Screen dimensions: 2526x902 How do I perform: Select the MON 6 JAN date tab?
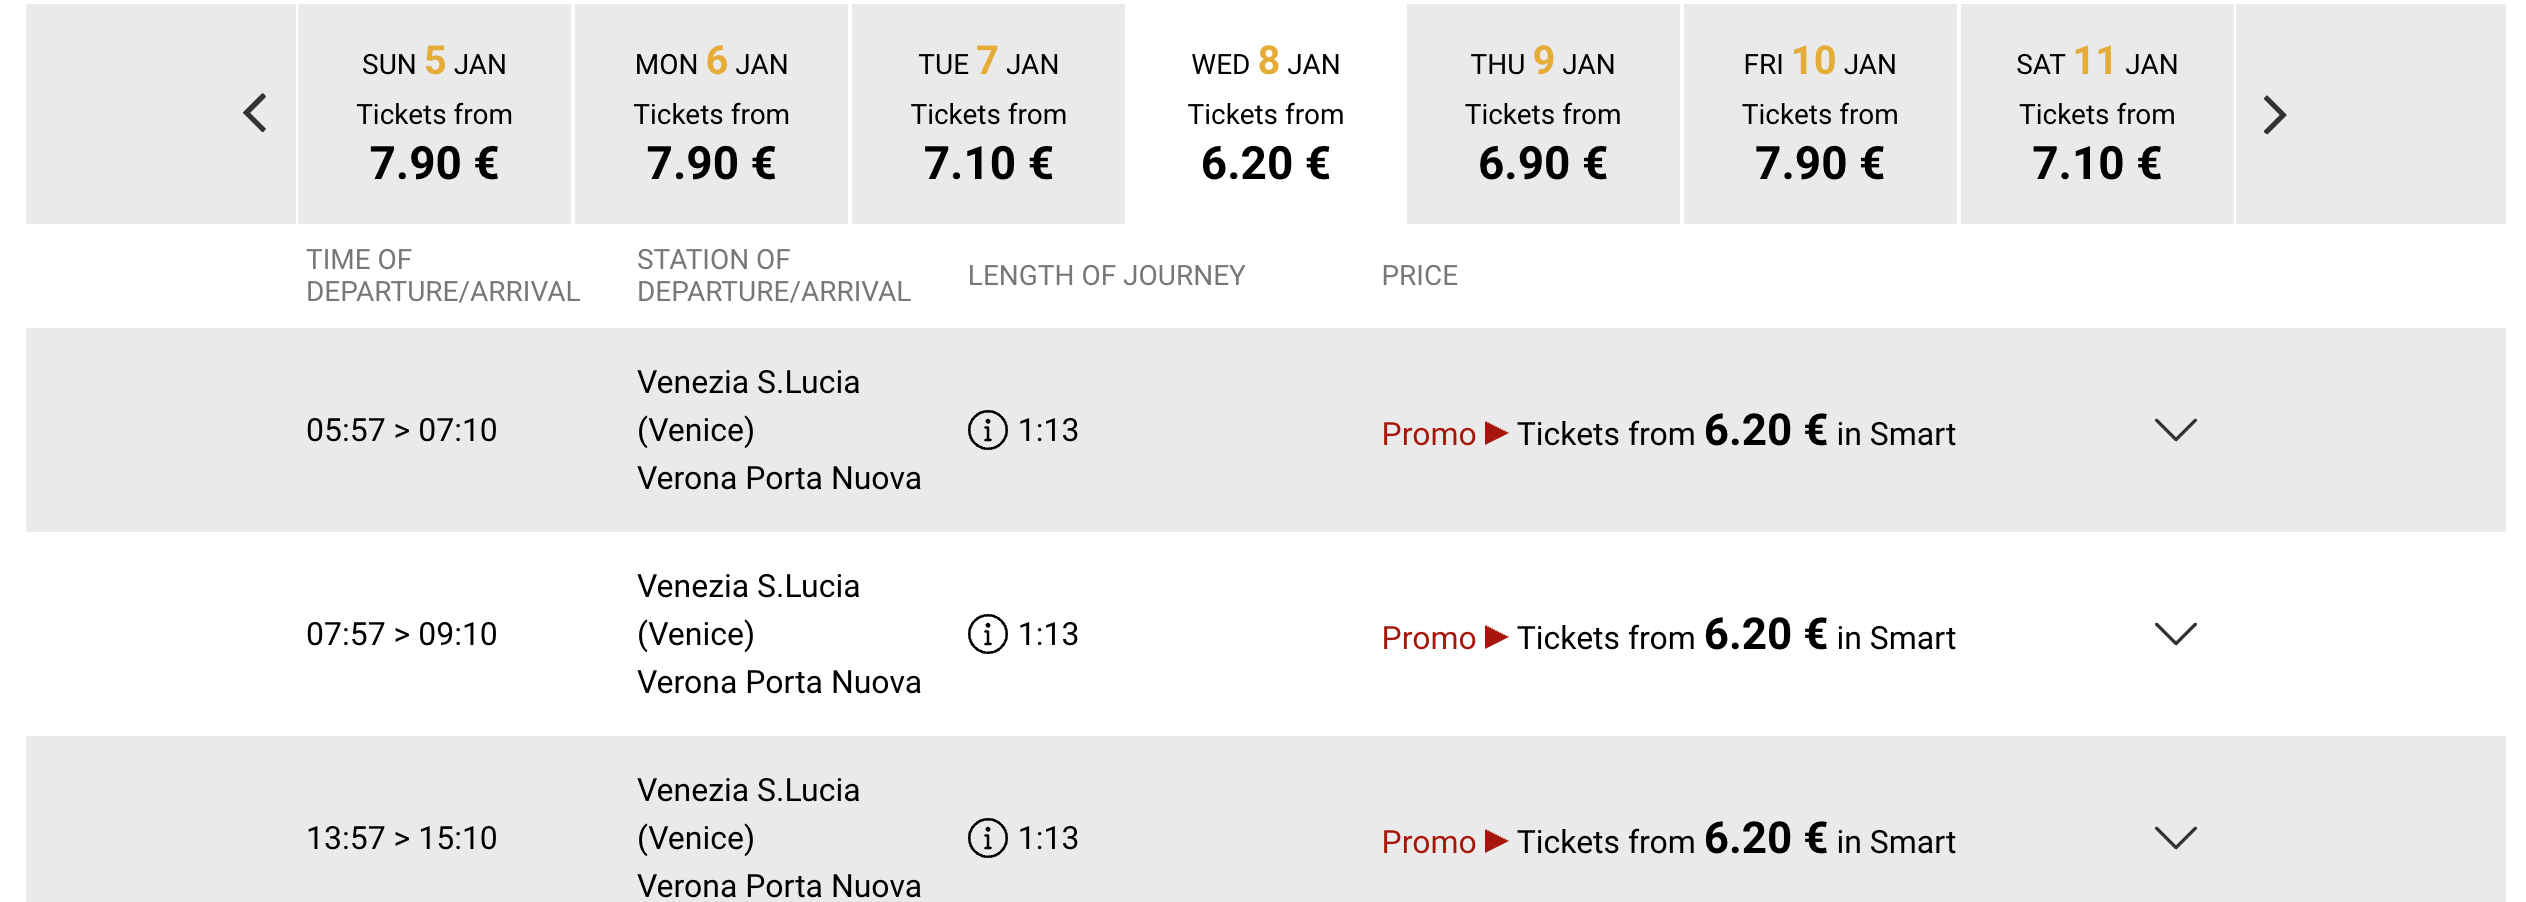[711, 114]
